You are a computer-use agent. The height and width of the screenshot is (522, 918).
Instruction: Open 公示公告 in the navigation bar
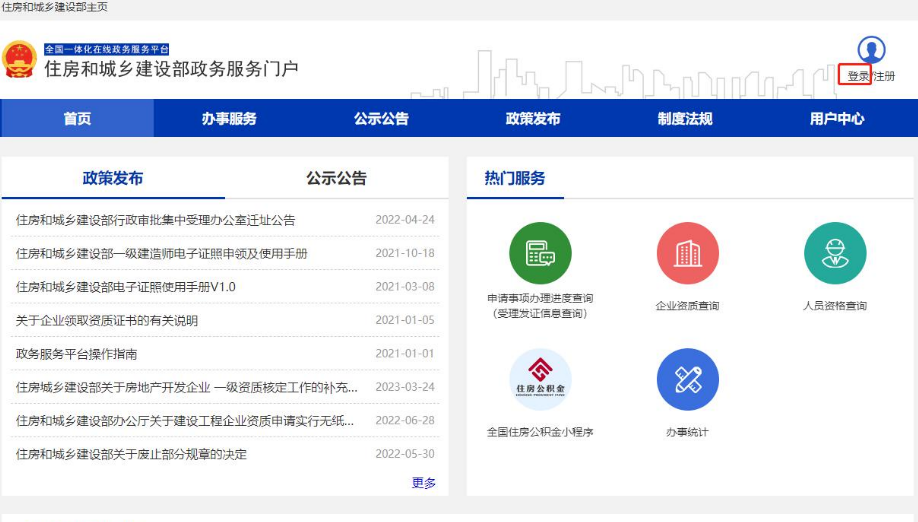[381, 118]
